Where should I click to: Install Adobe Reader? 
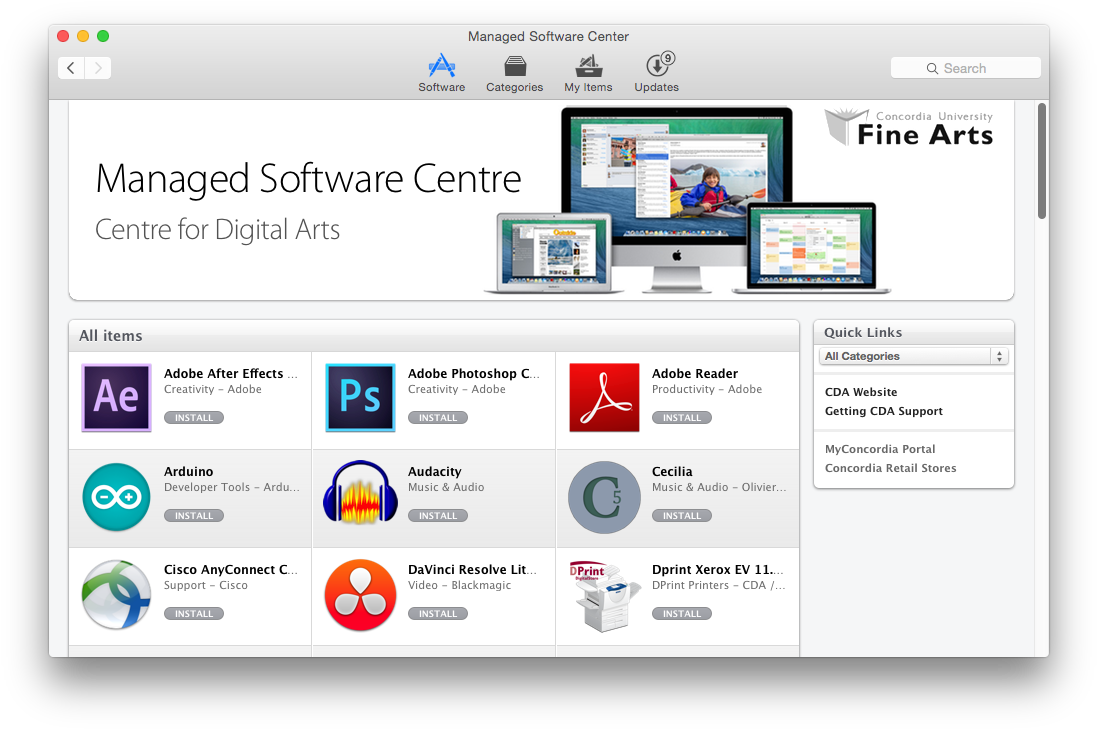682,418
